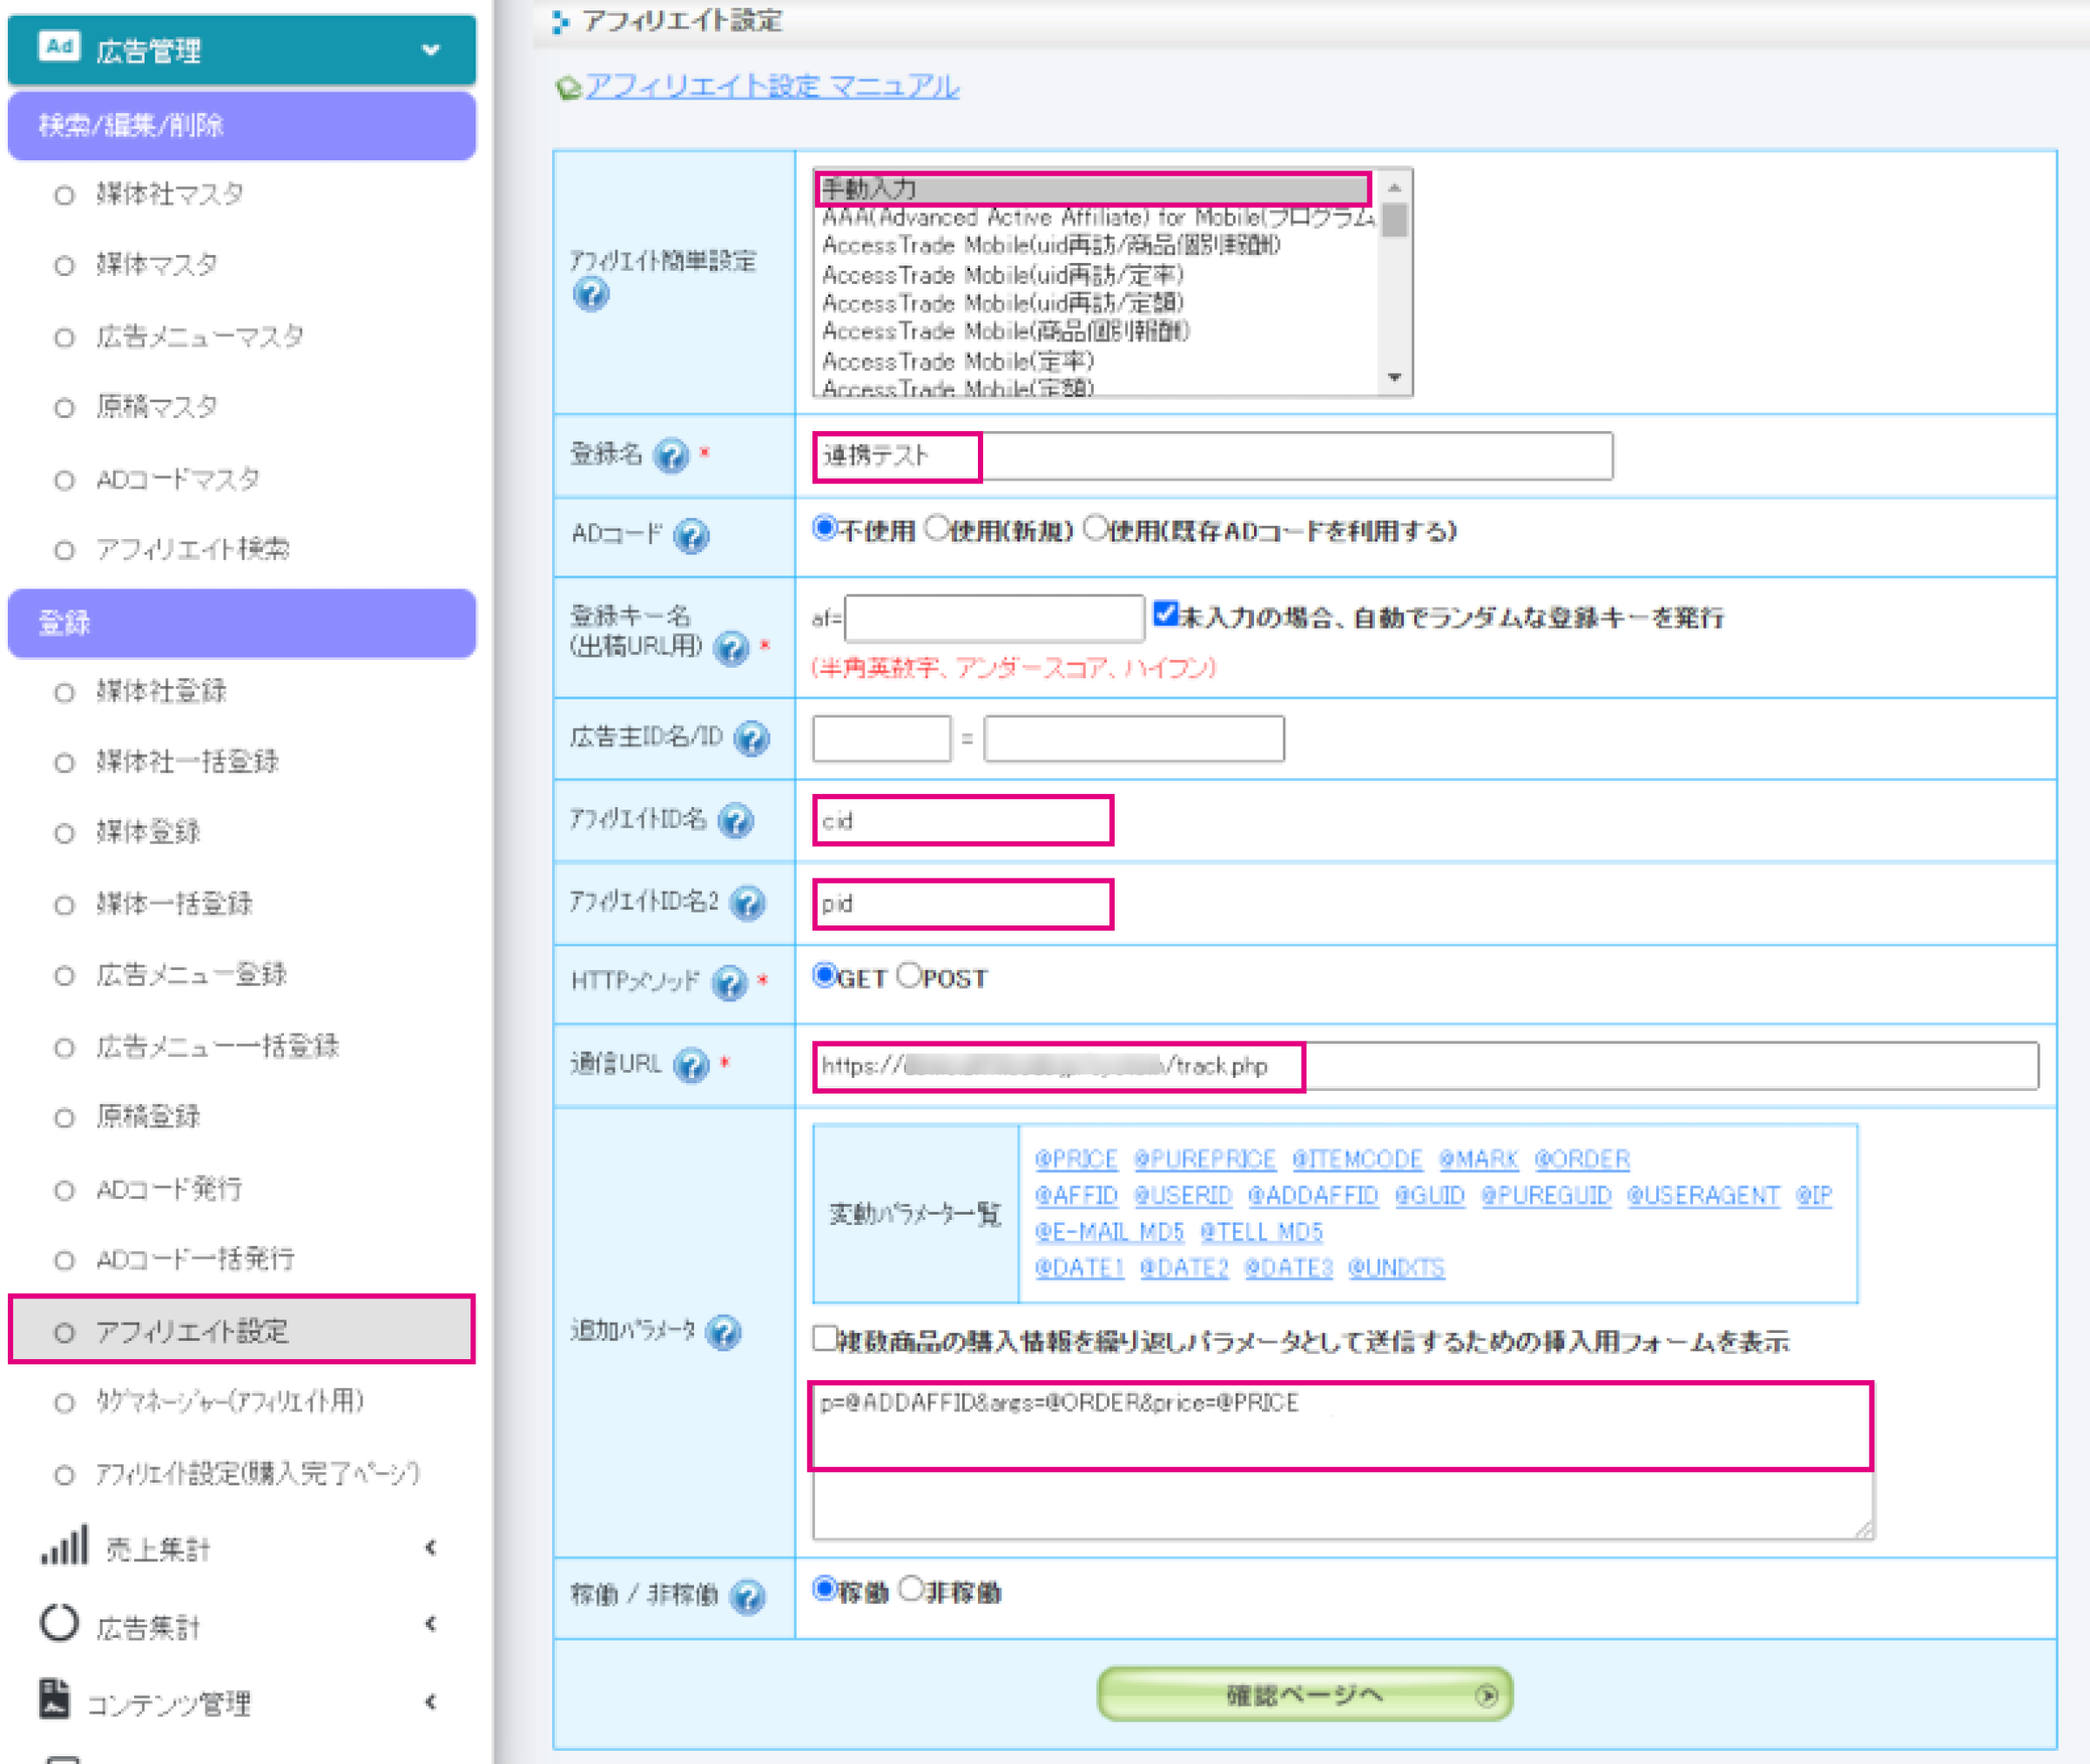Open 広告メニューマスタ in sidebar
2090x1764 pixels.
tap(200, 336)
